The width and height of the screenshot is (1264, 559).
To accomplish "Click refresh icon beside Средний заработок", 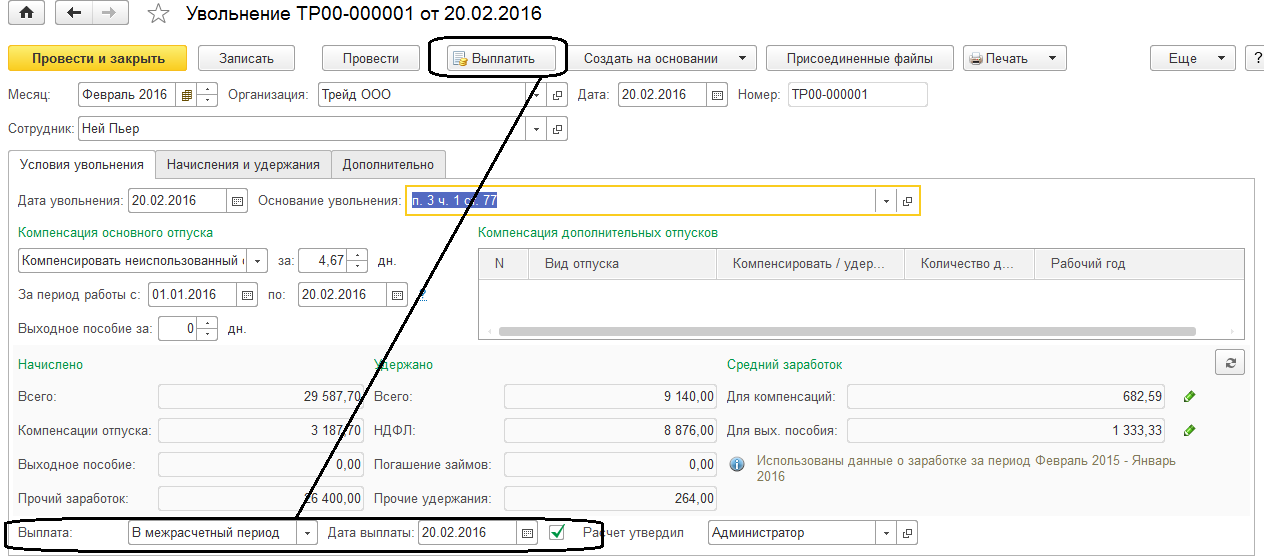I will point(1229,362).
